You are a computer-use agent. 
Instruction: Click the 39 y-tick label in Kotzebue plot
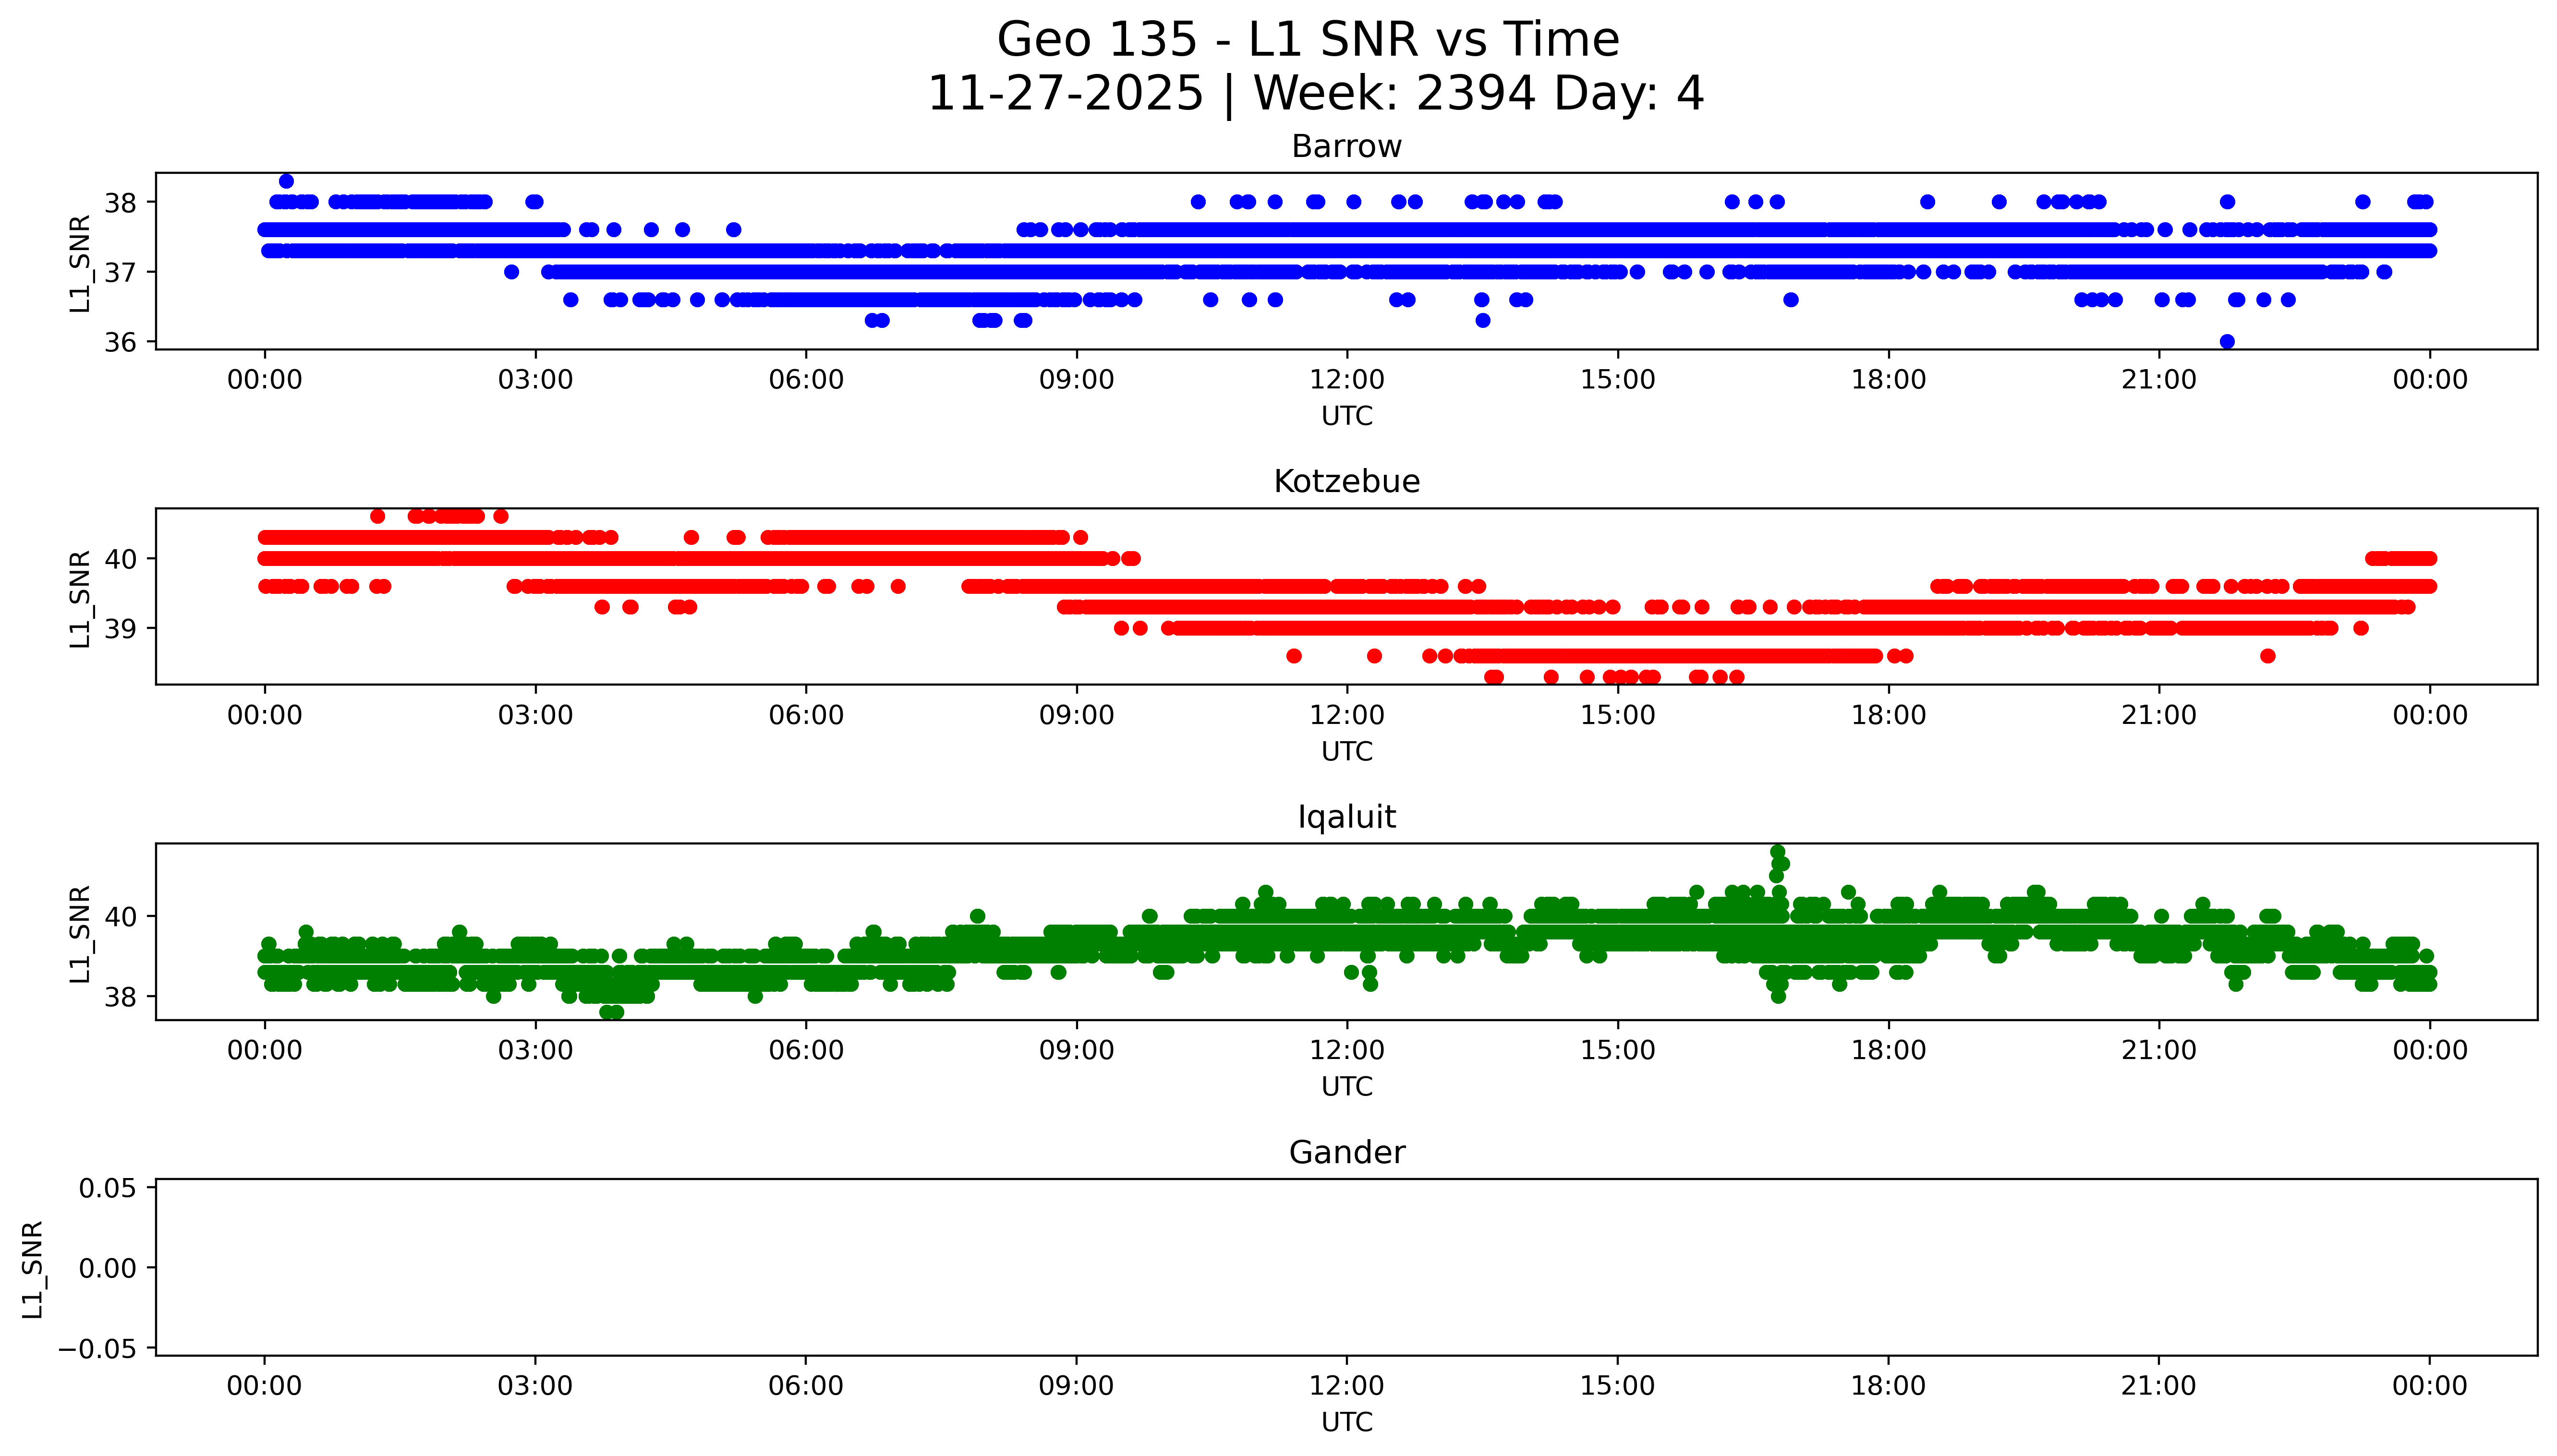pos(120,629)
